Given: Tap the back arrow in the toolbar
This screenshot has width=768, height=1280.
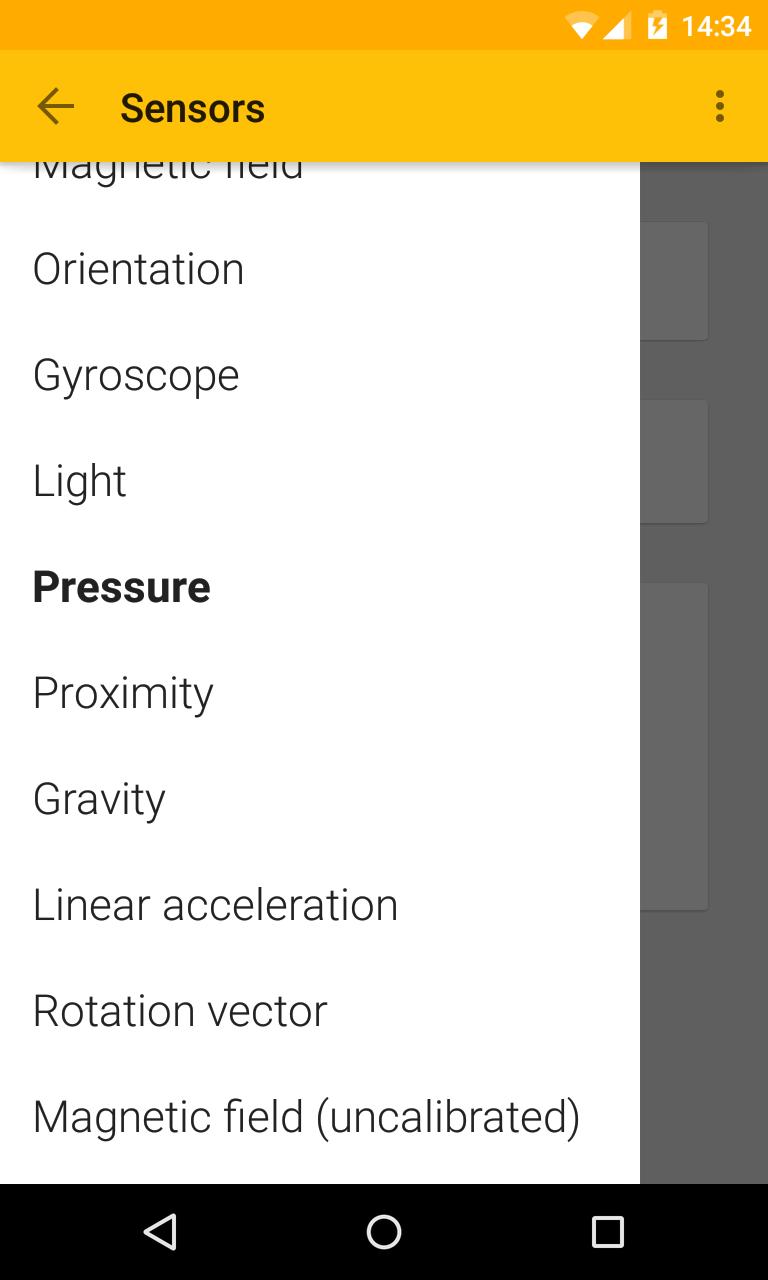Looking at the screenshot, I should [55, 106].
